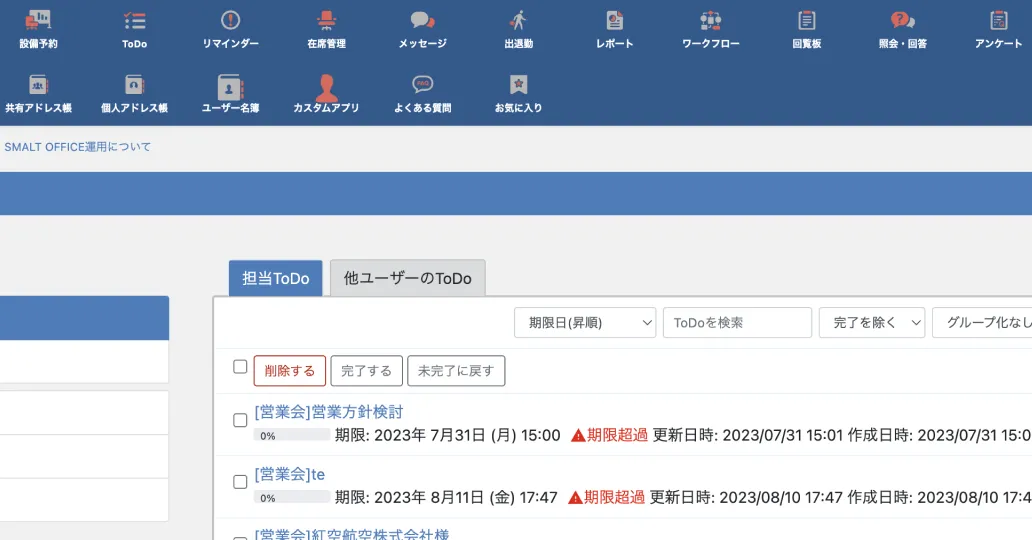Open the カスタムアプリ custom app icon

(326, 92)
